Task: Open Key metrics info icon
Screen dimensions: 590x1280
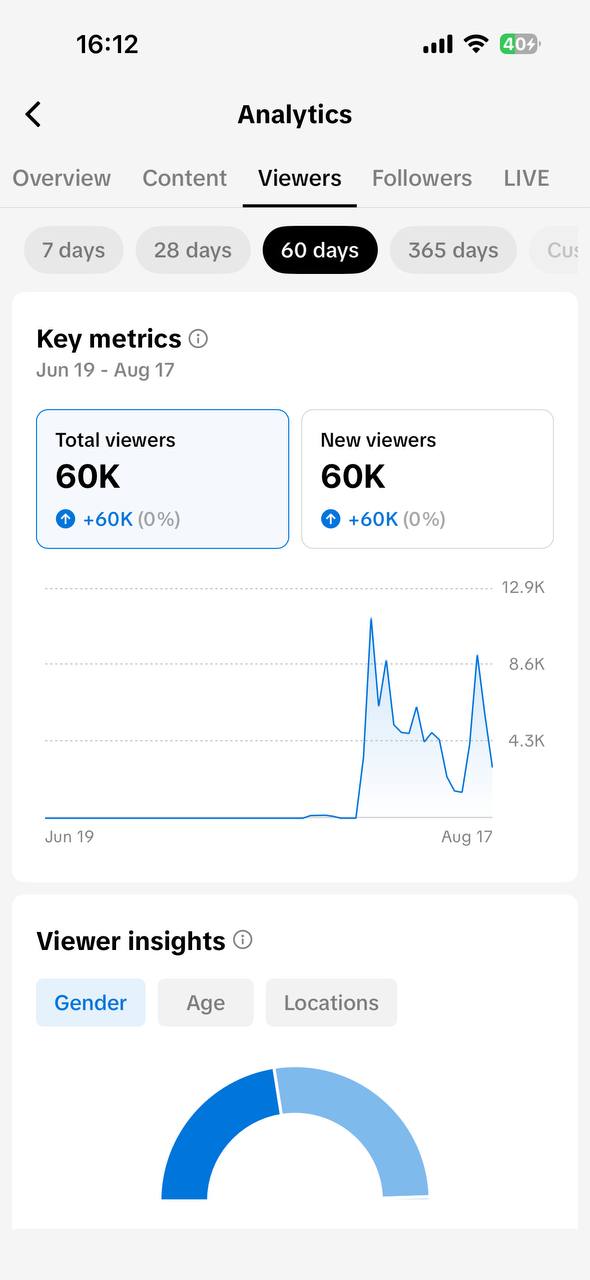Action: pyautogui.click(x=198, y=338)
